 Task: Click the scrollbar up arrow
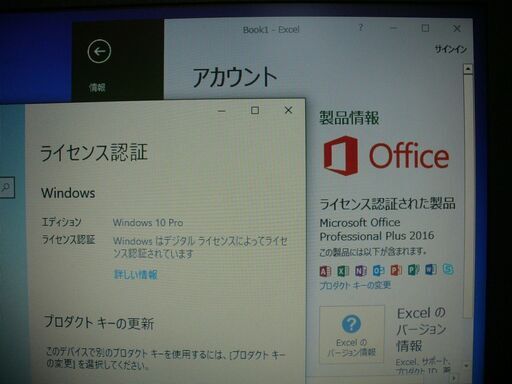468,69
